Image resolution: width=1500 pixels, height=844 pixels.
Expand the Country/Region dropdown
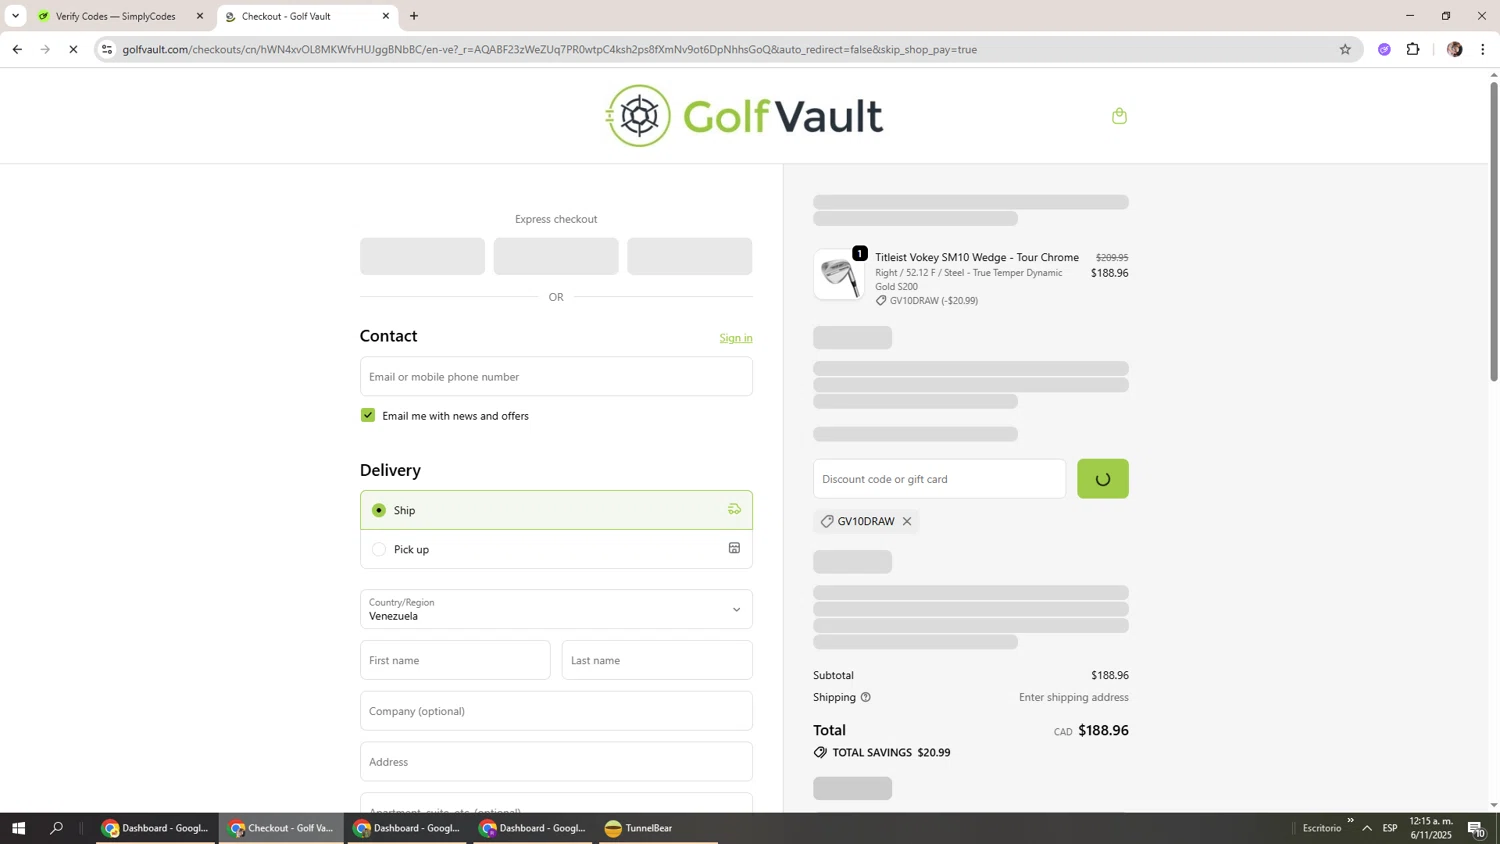(556, 609)
